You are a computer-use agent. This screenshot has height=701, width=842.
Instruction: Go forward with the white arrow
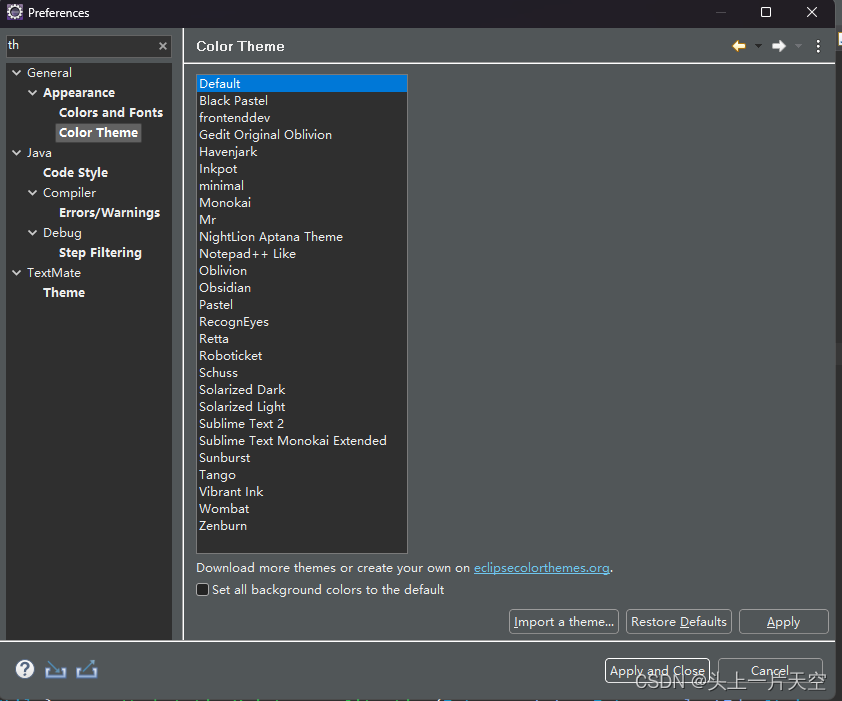[779, 46]
